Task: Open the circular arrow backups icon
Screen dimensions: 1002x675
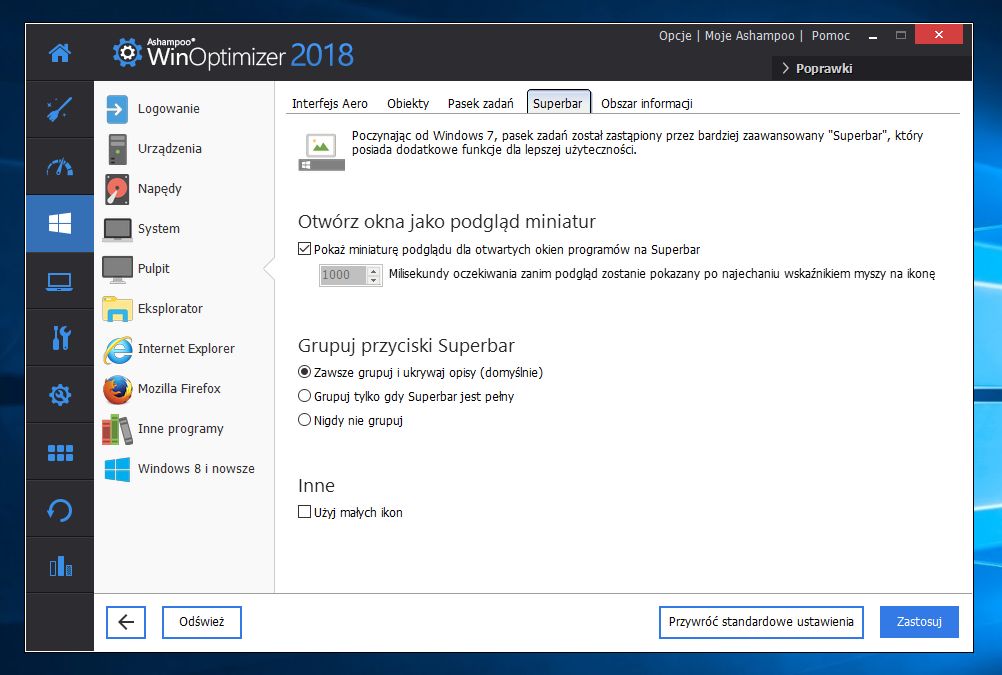Action: (59, 509)
